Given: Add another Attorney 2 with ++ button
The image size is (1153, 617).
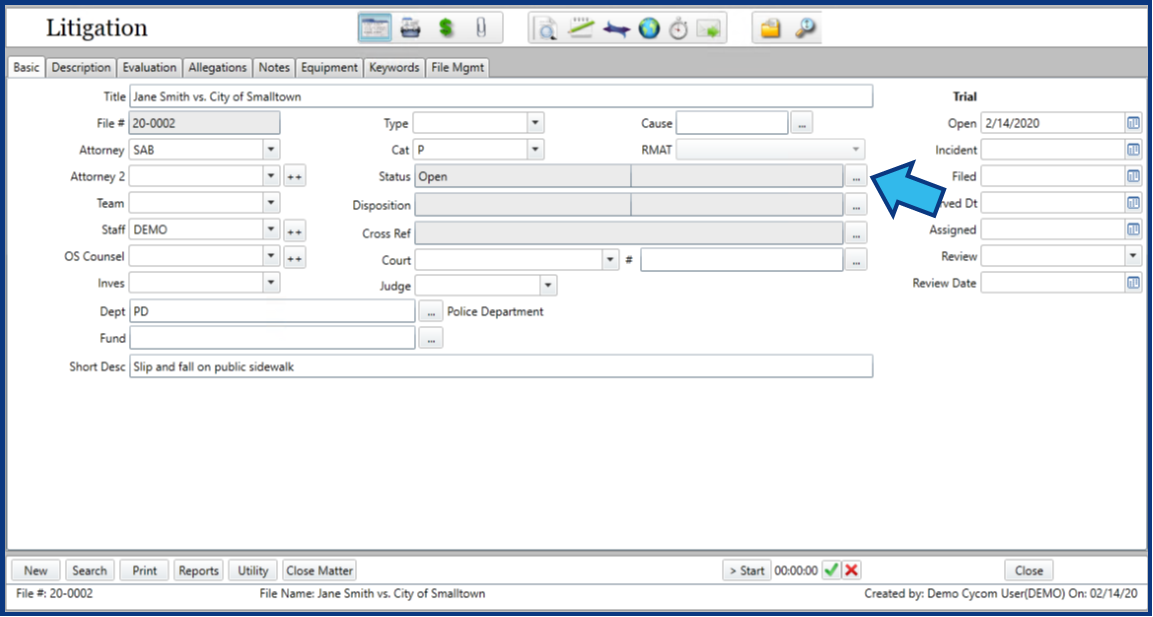Looking at the screenshot, I should point(295,177).
